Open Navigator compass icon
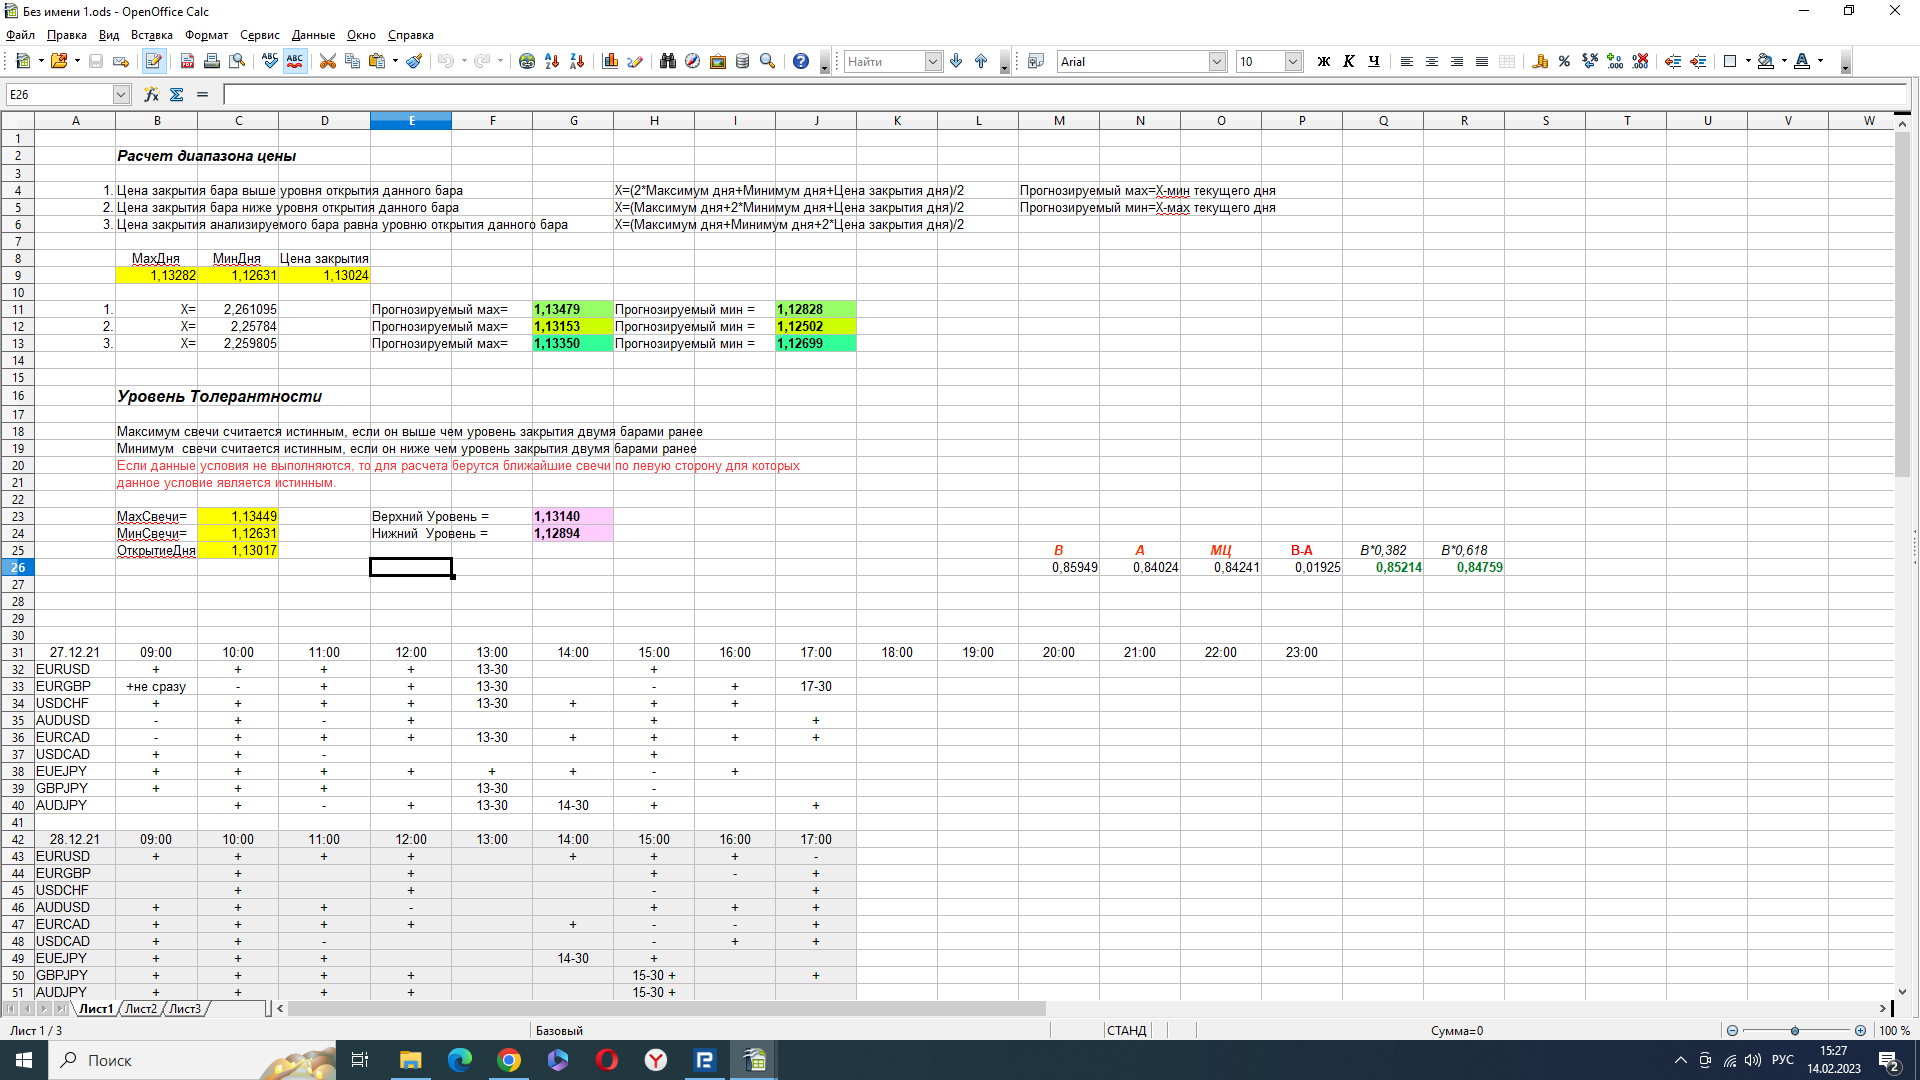 click(692, 62)
